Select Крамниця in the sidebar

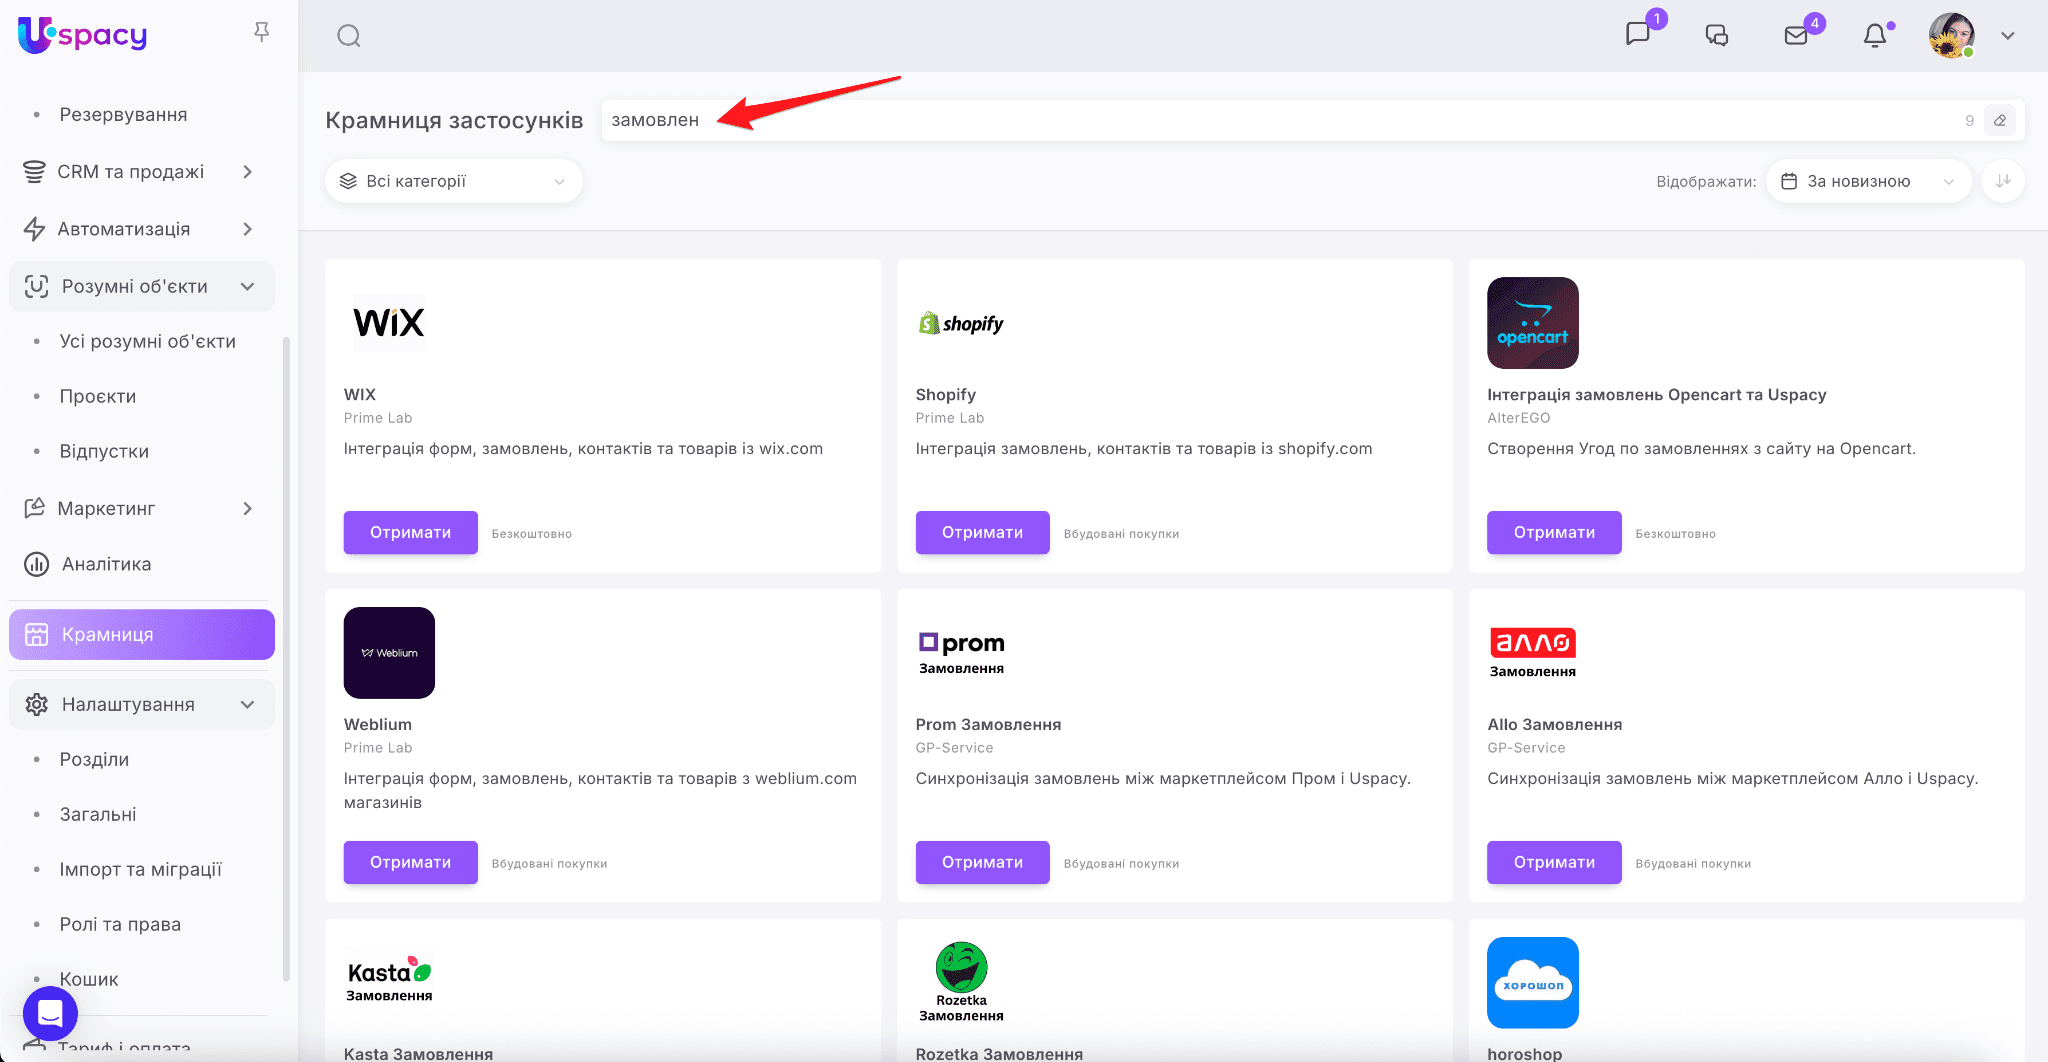tap(142, 635)
